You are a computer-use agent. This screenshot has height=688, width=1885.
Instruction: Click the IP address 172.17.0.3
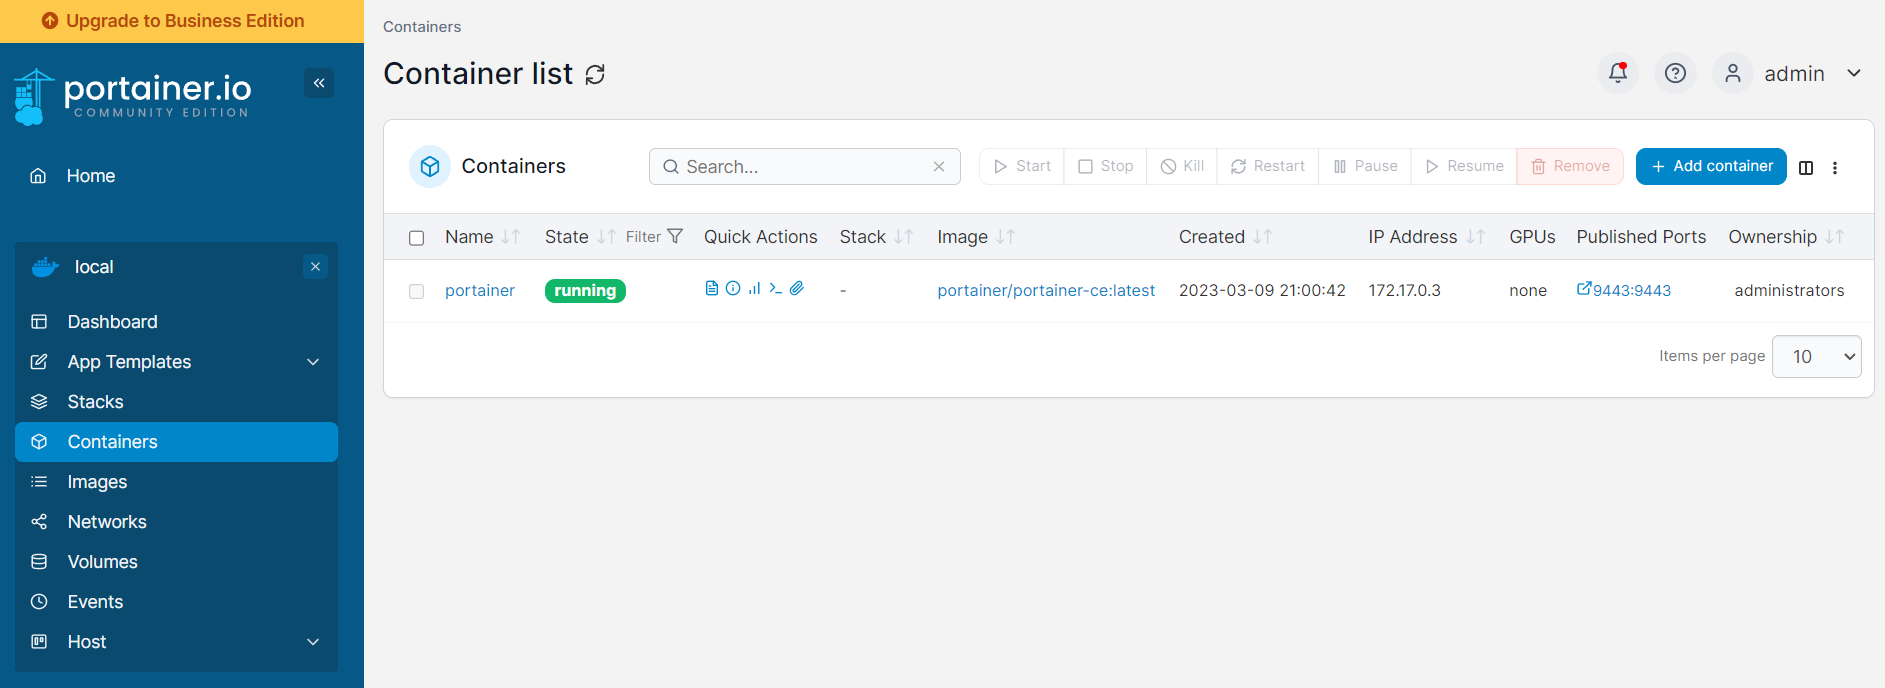1404,291
